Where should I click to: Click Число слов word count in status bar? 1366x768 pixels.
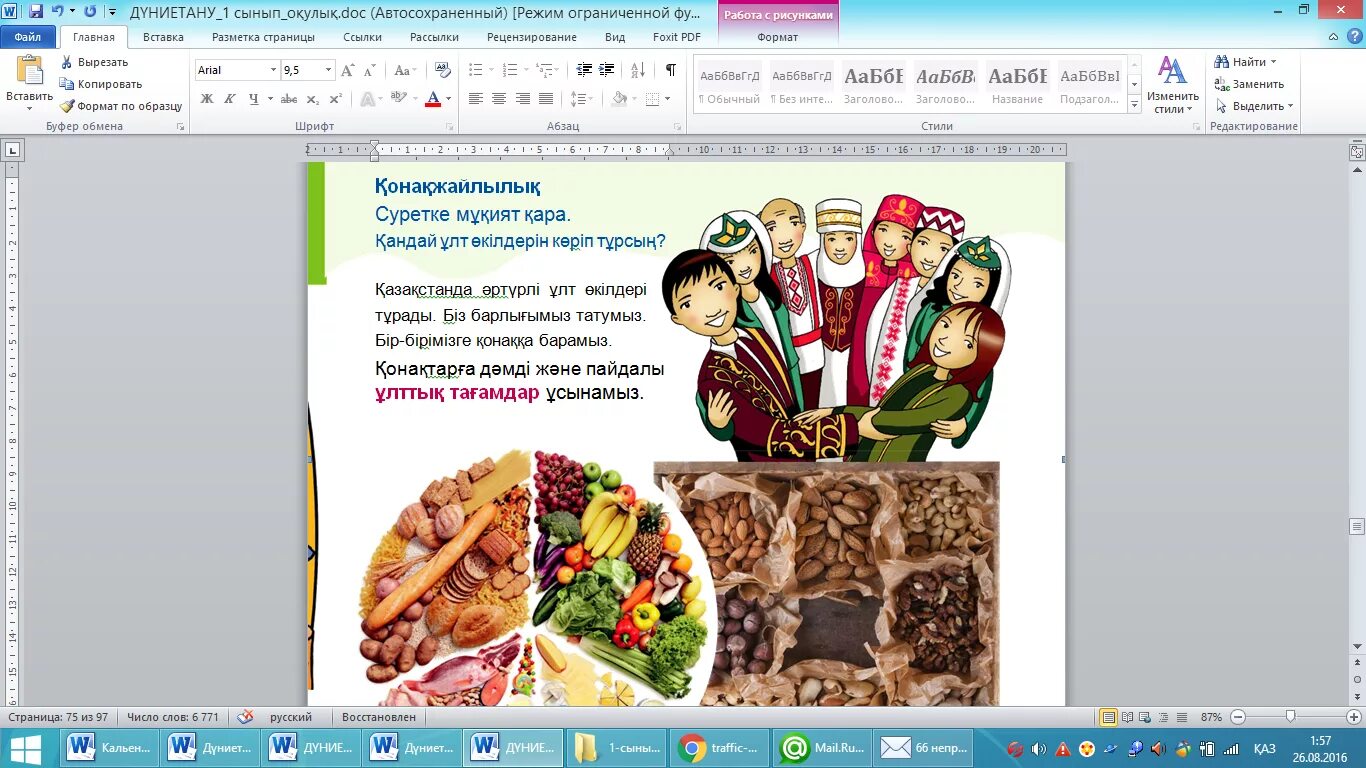(x=174, y=717)
